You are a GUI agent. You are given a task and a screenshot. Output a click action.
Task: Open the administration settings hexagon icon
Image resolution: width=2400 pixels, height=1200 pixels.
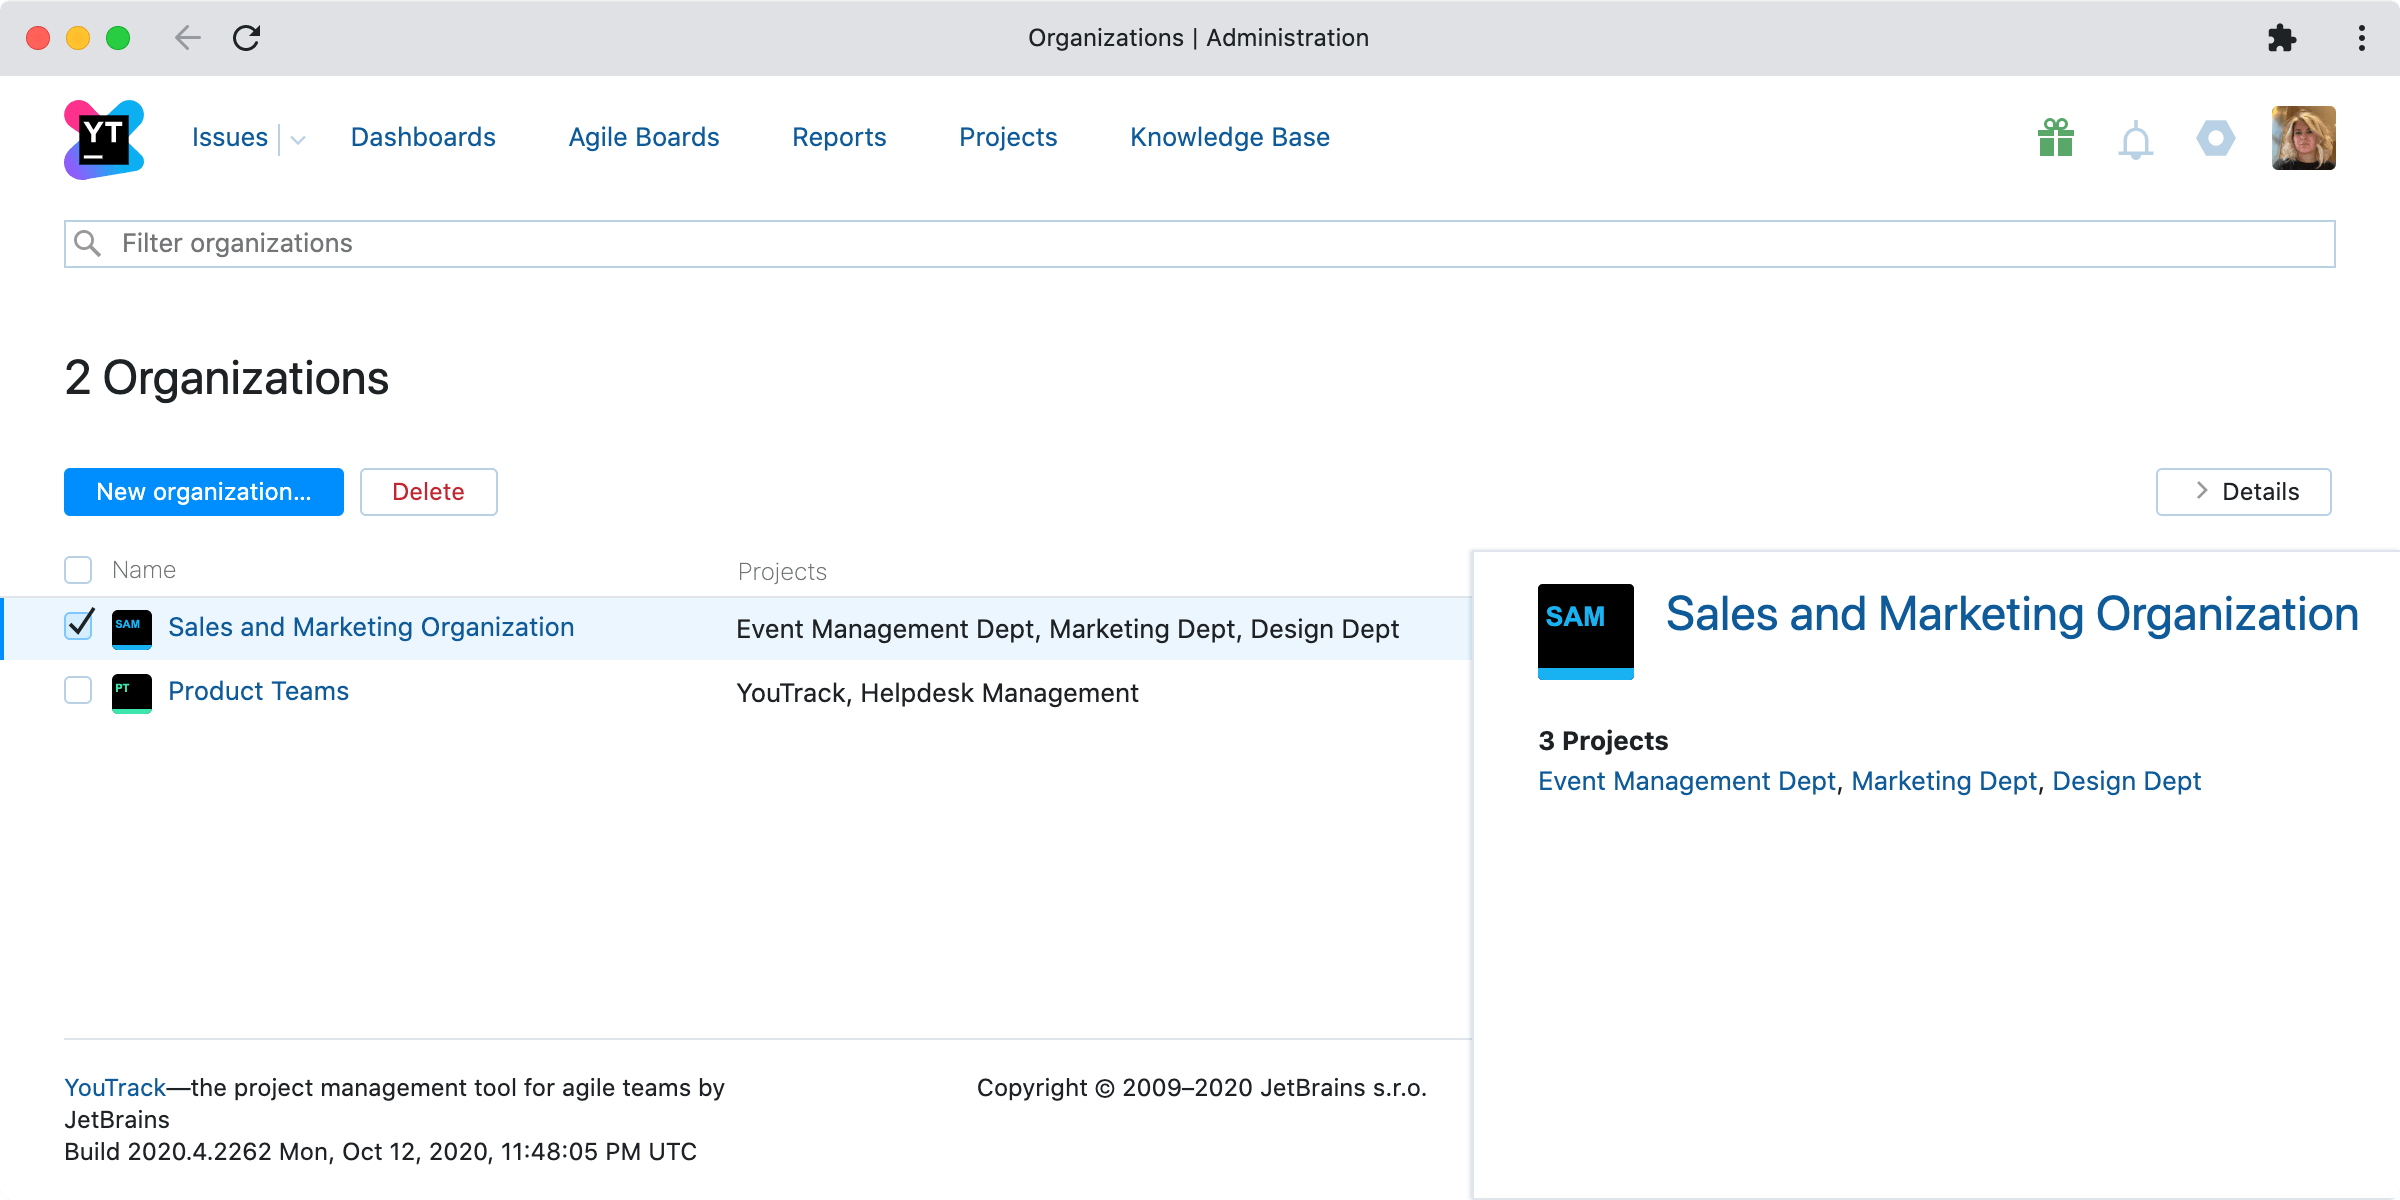(2215, 138)
